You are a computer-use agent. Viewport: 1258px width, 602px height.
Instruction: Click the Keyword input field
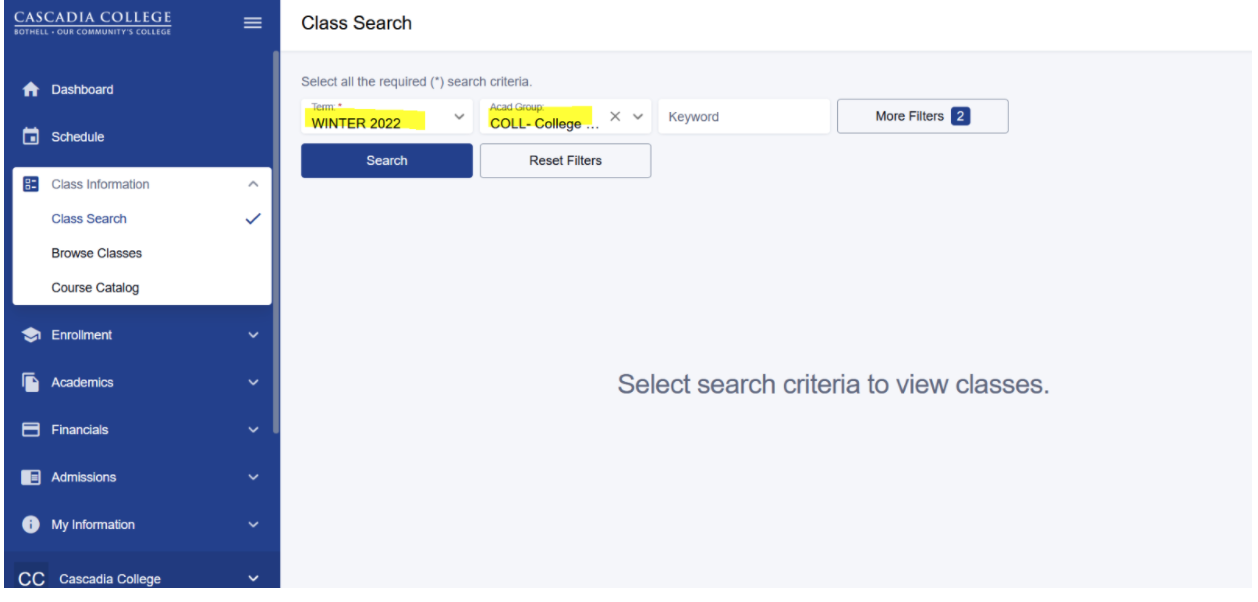[x=744, y=116]
